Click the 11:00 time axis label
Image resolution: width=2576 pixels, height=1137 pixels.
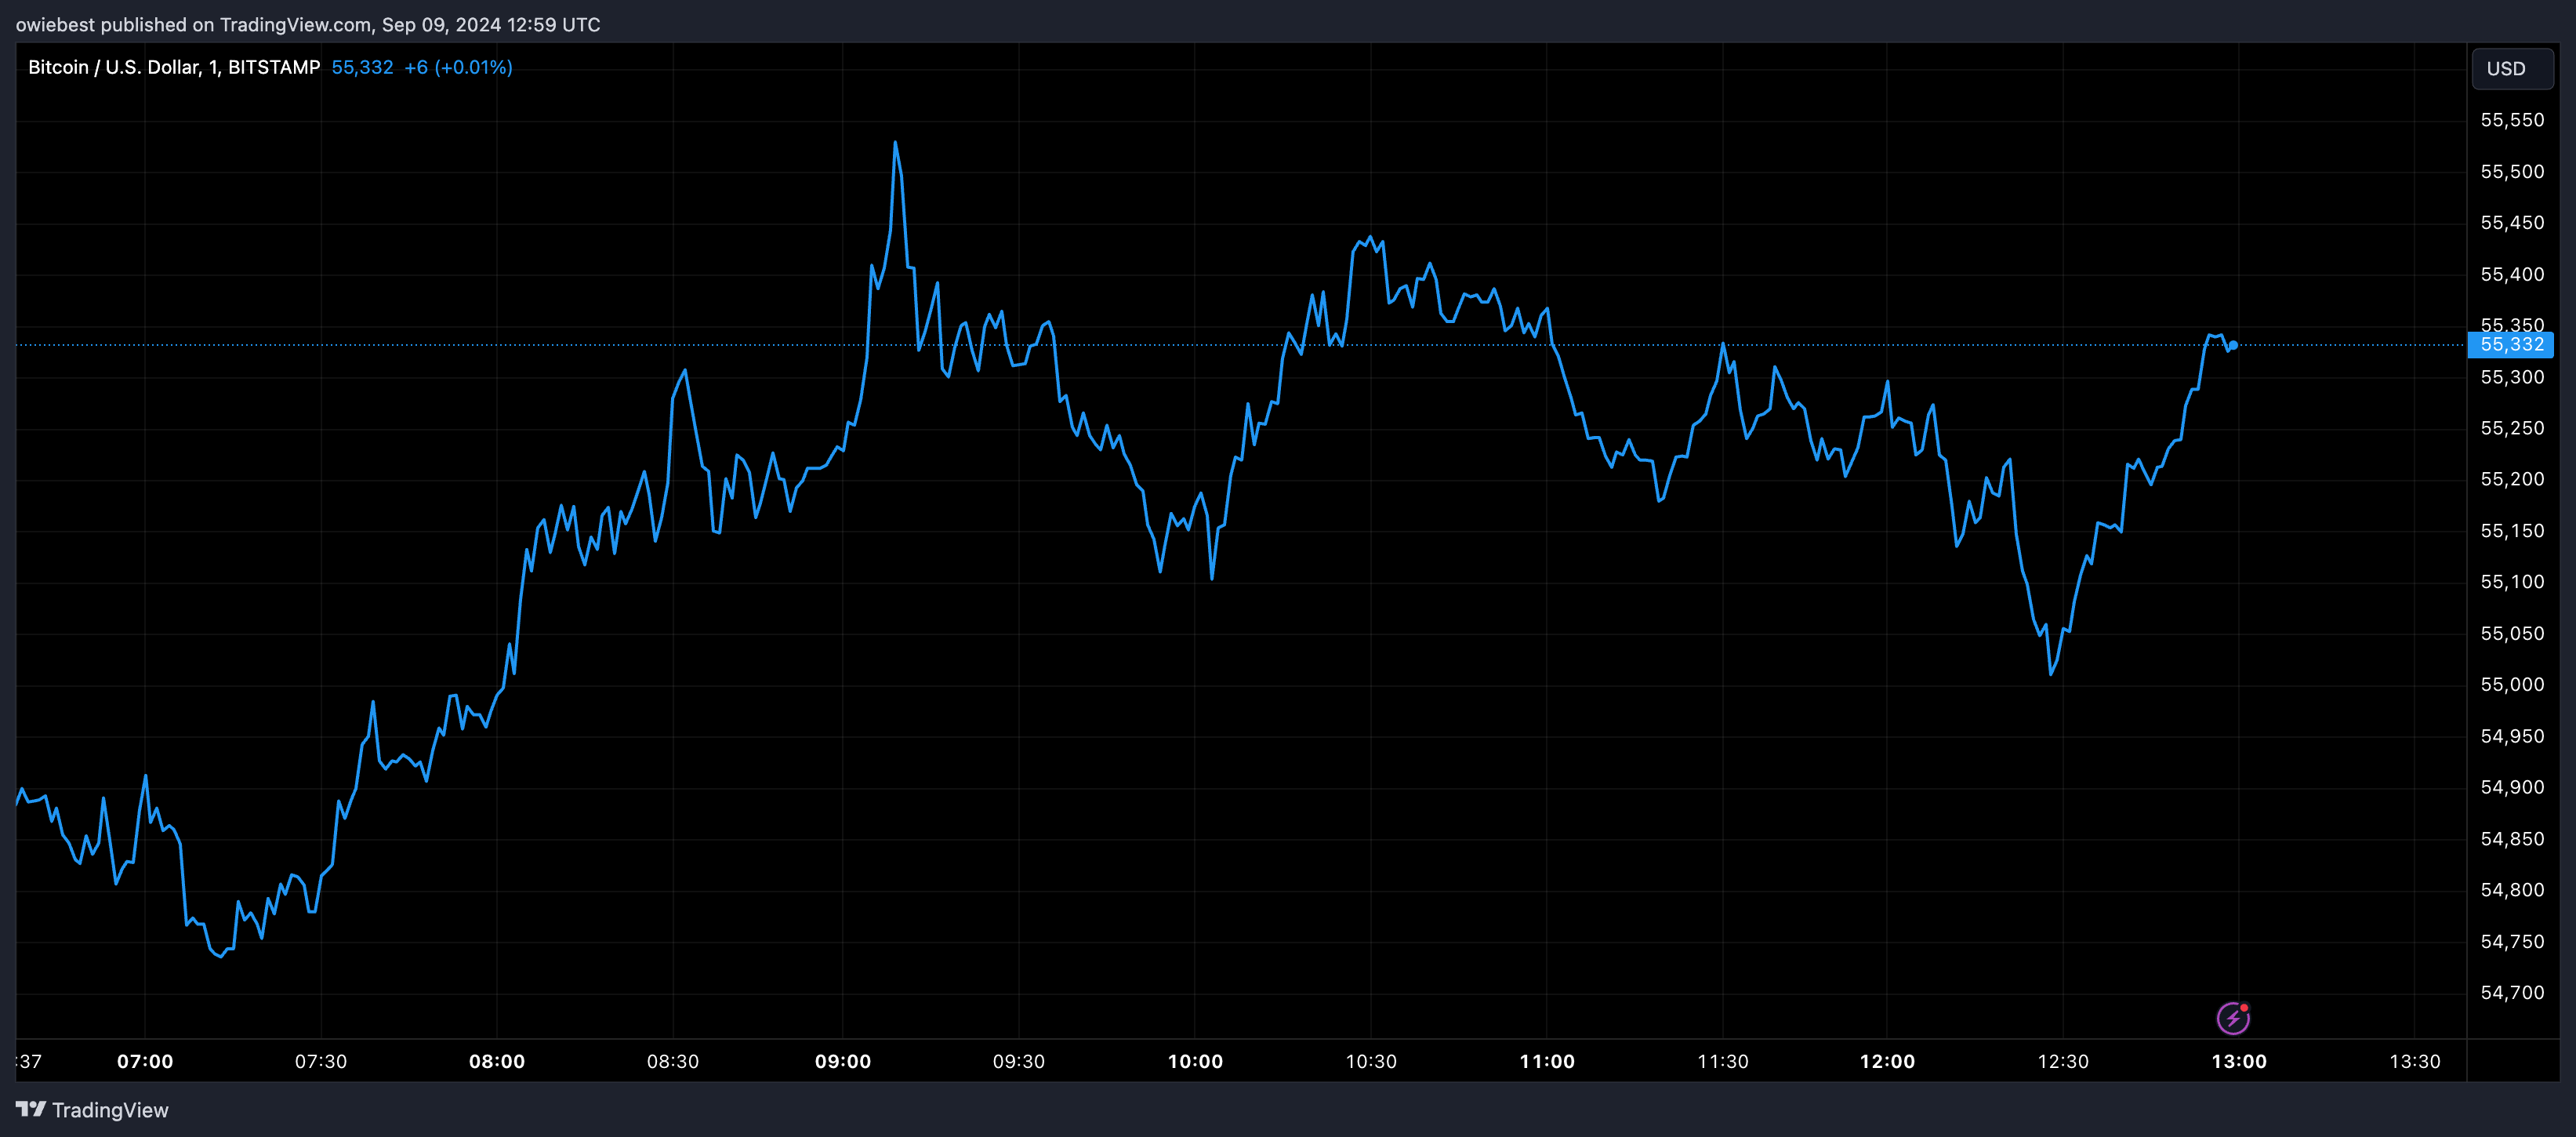click(x=1547, y=1061)
